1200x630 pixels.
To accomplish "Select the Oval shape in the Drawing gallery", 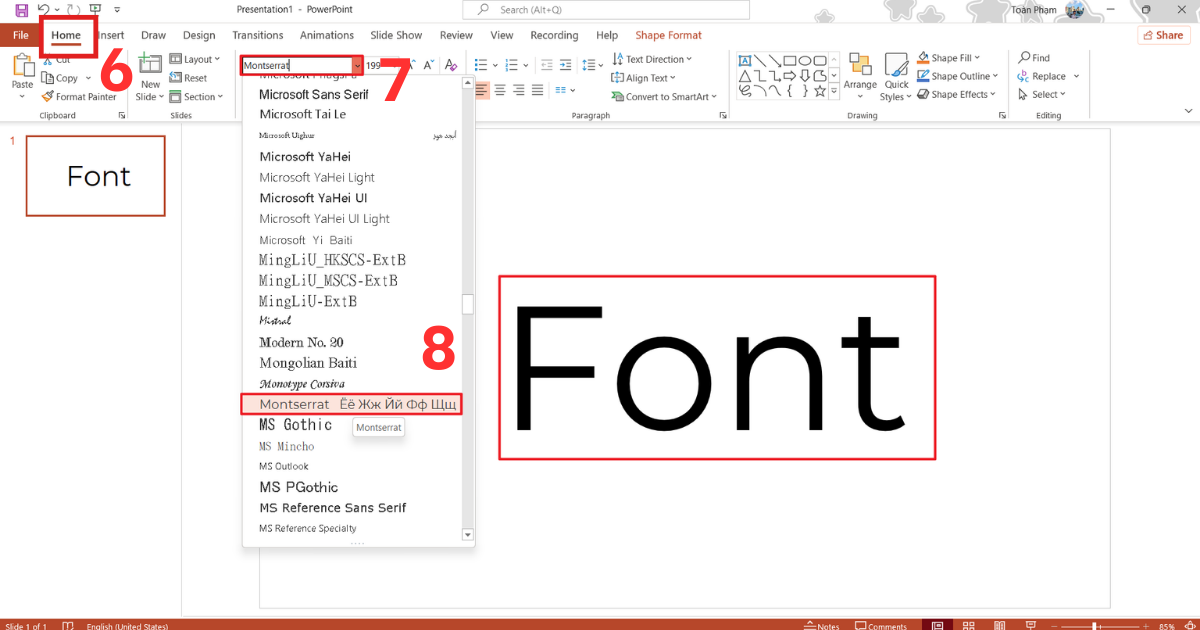I will pyautogui.click(x=804, y=61).
